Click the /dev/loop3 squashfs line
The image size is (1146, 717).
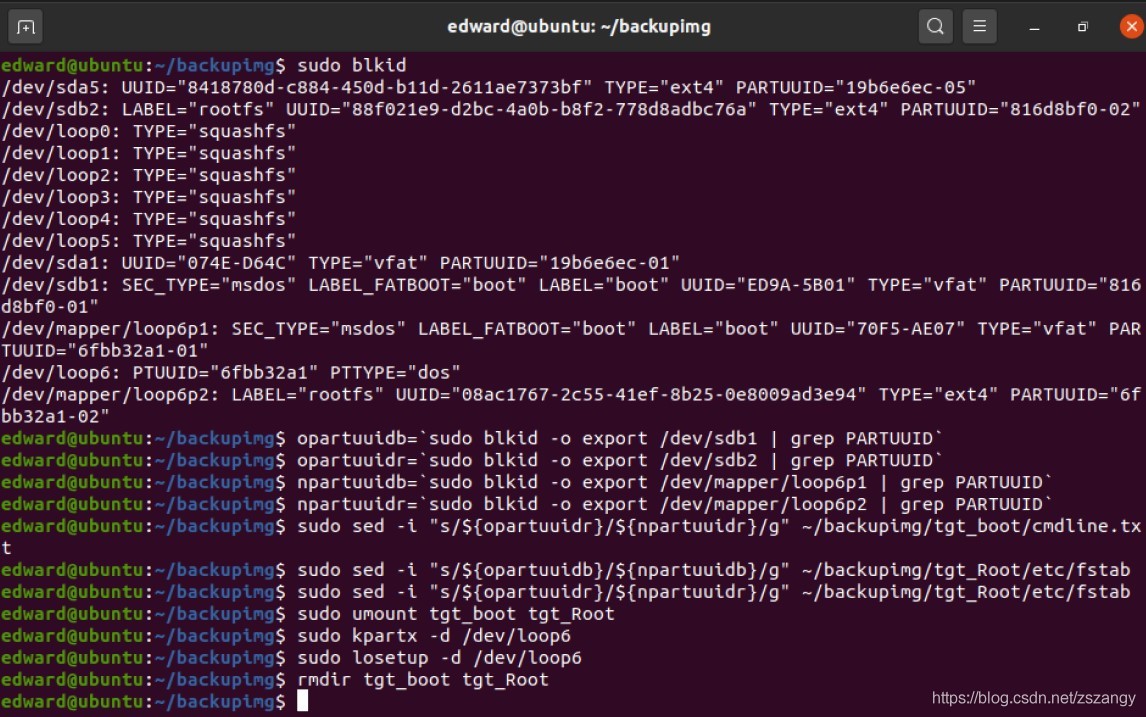click(148, 197)
